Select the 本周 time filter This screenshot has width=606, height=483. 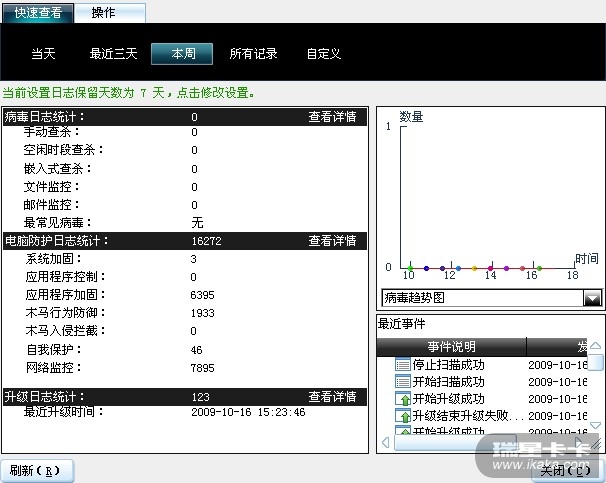pyautogui.click(x=182, y=54)
